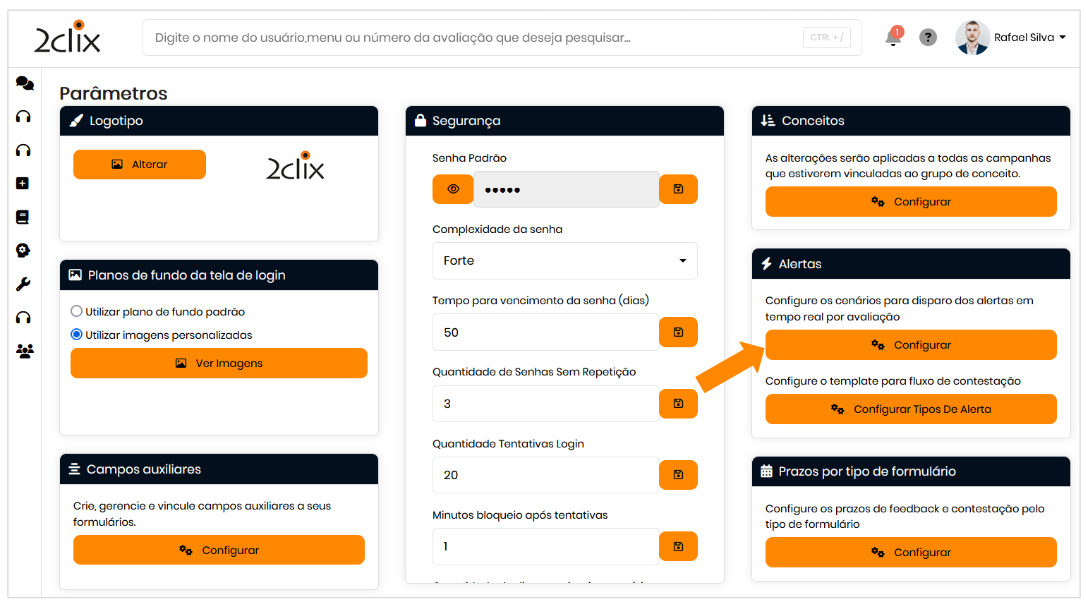Click Configurar under Conceitos panel
The height and width of the screenshot is (604, 1086).
[x=910, y=202]
